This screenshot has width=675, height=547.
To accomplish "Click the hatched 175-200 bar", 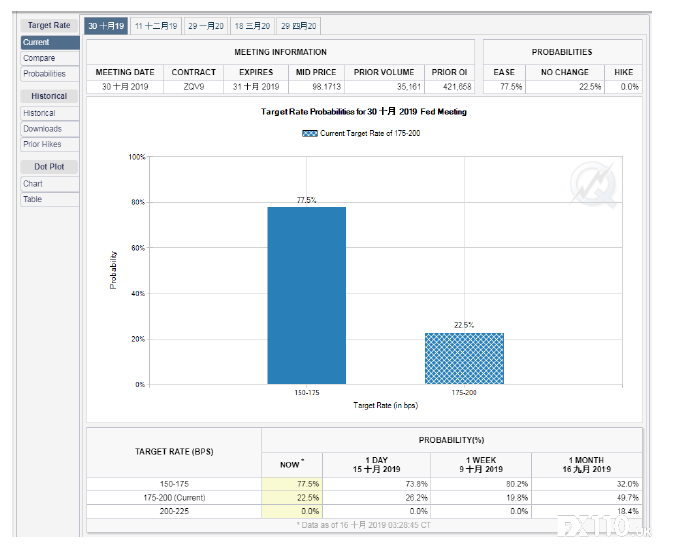I will pyautogui.click(x=464, y=358).
